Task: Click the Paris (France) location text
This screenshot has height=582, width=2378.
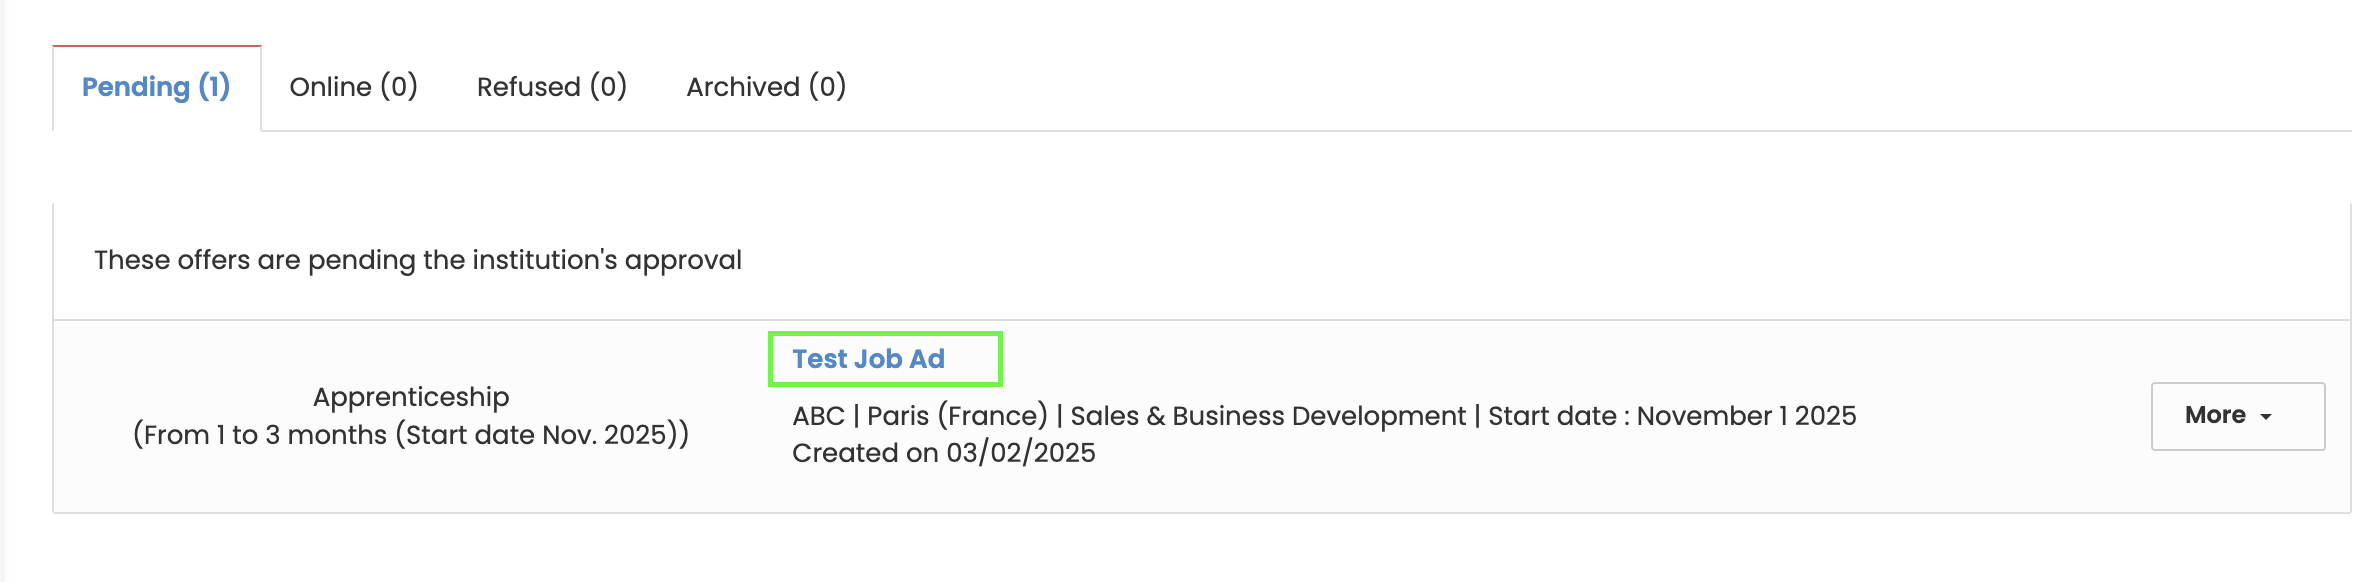Action: tap(957, 416)
